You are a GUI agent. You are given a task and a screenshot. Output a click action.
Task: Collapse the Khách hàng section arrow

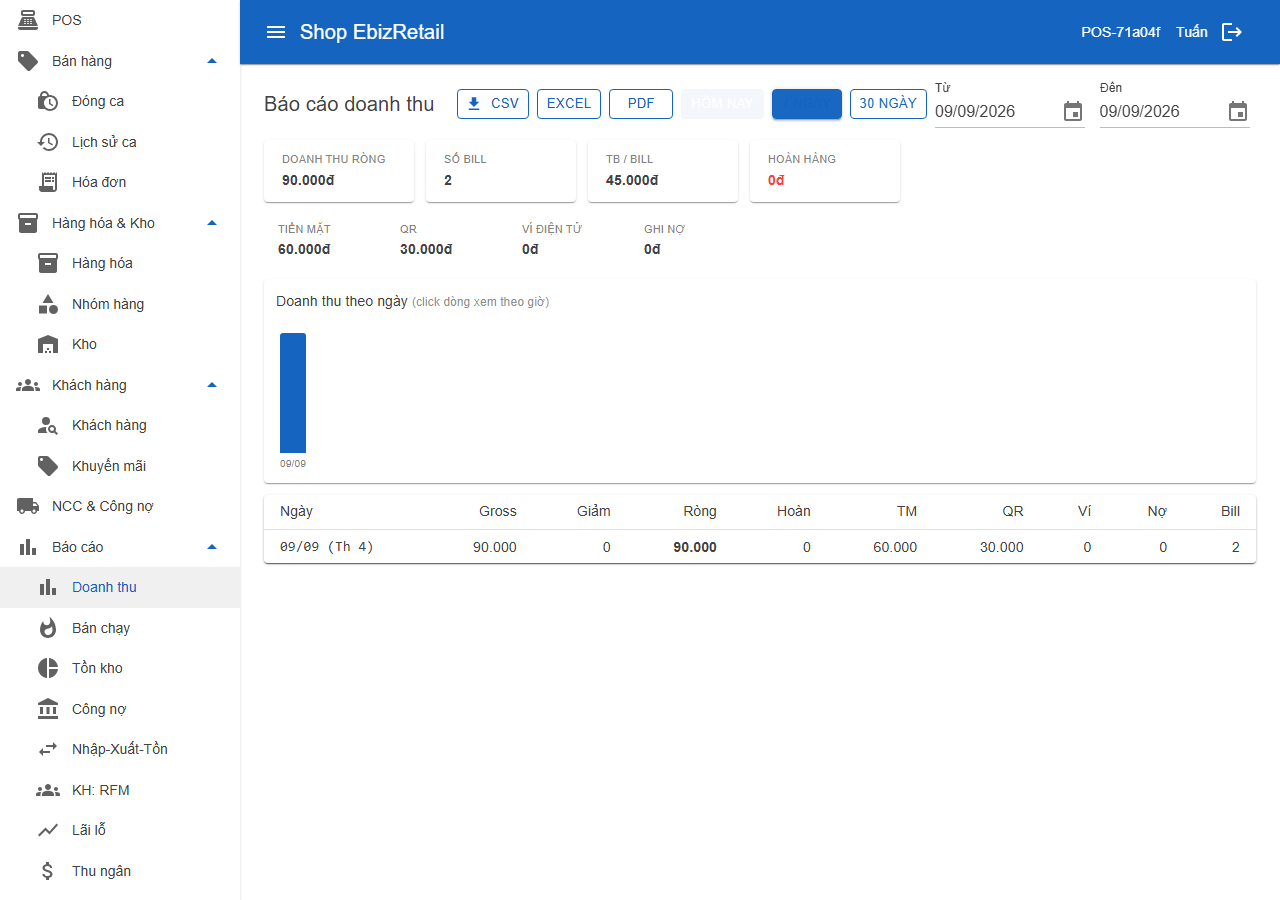212,385
